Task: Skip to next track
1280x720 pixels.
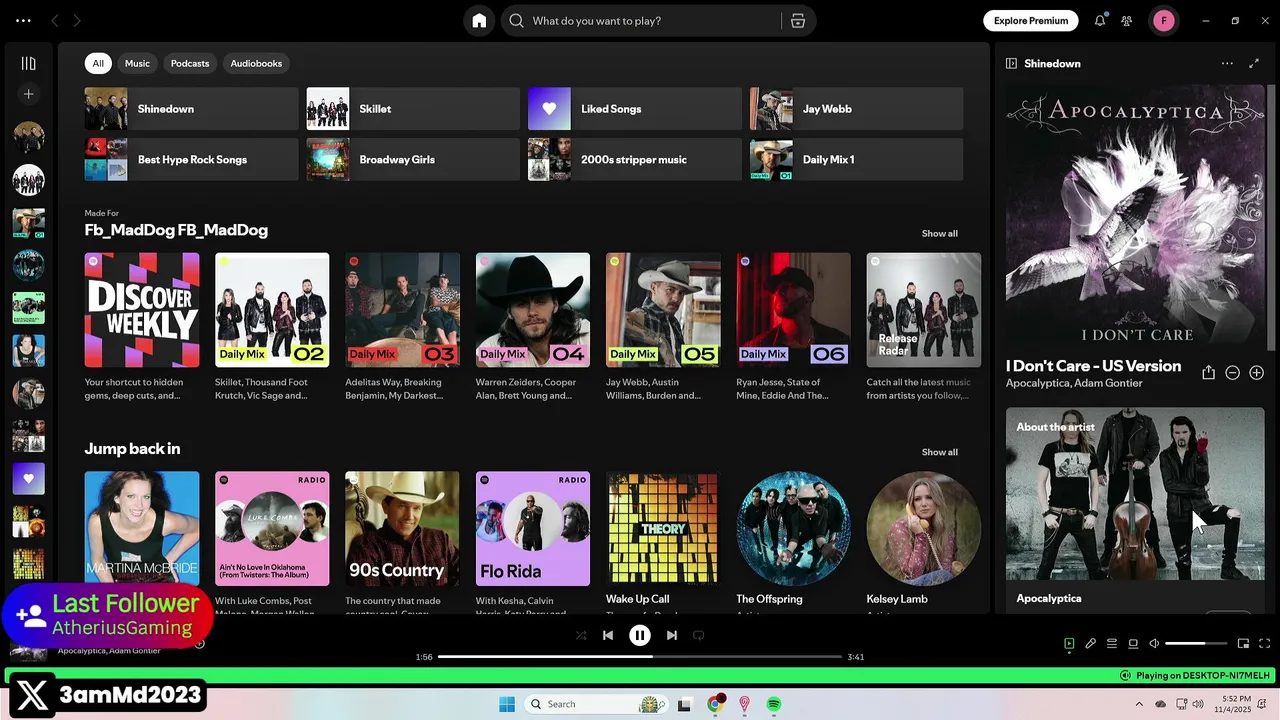Action: click(x=672, y=635)
